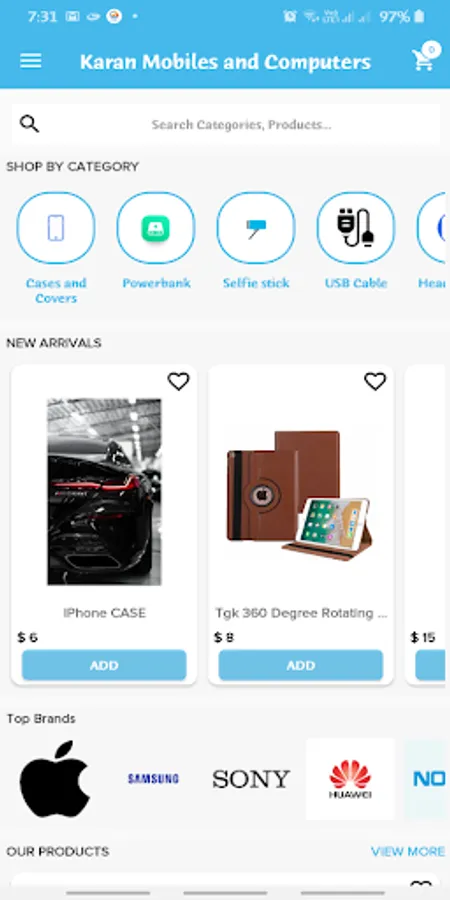Select the Cases and Covers category
This screenshot has width=450, height=900.
click(56, 228)
